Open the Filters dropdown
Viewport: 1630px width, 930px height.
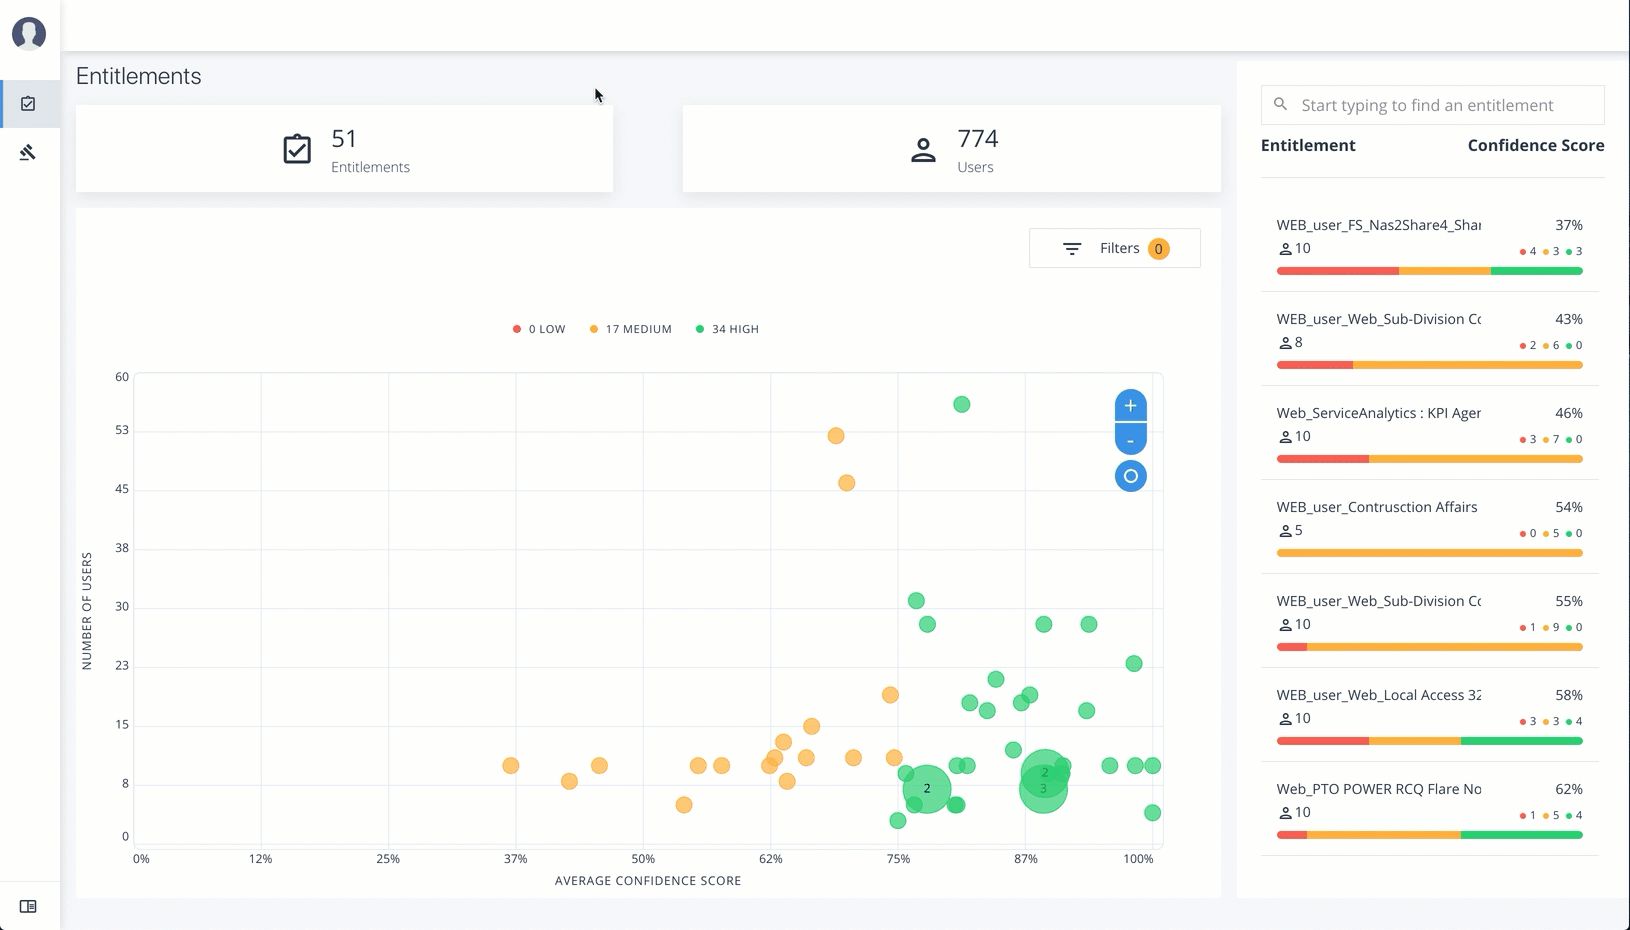1114,248
